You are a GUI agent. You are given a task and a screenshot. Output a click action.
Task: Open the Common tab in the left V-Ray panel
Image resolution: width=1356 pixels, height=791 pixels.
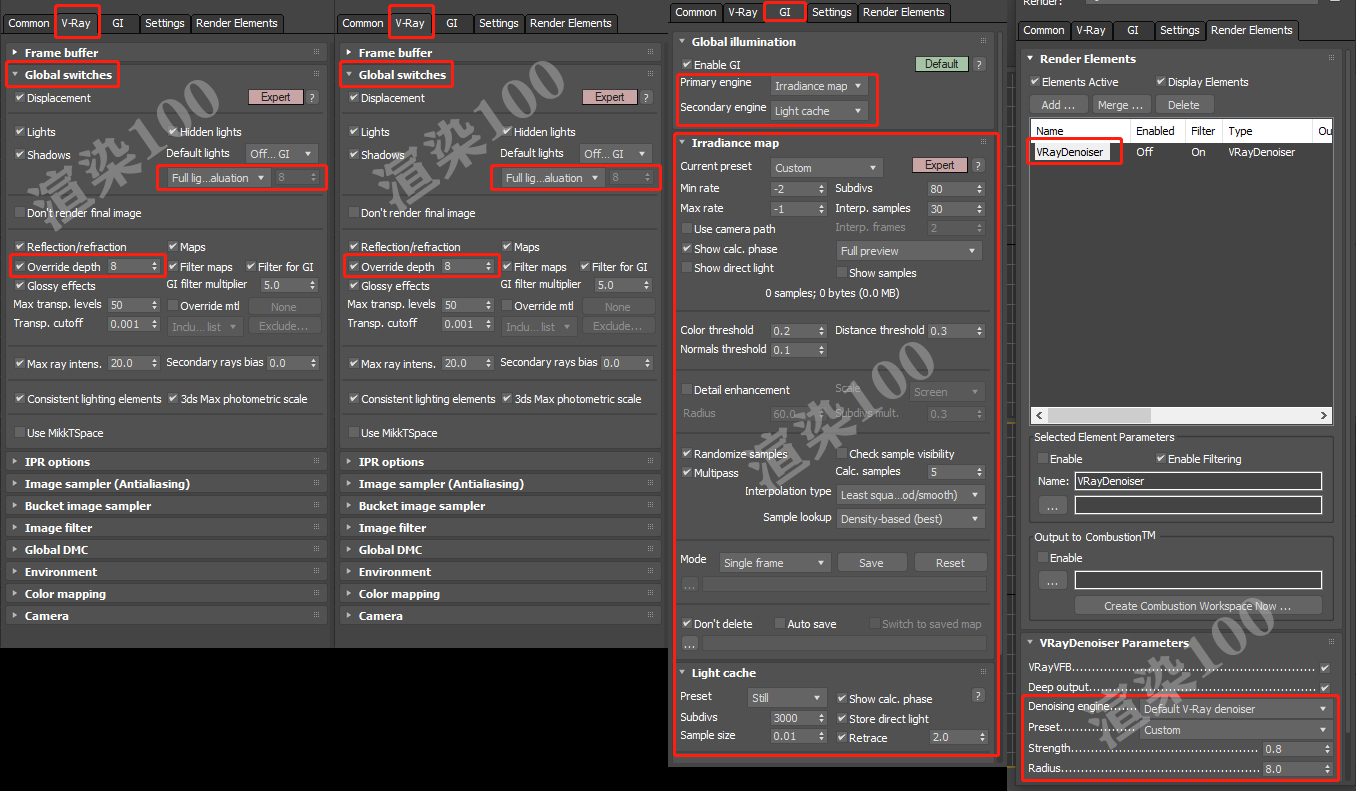[28, 23]
